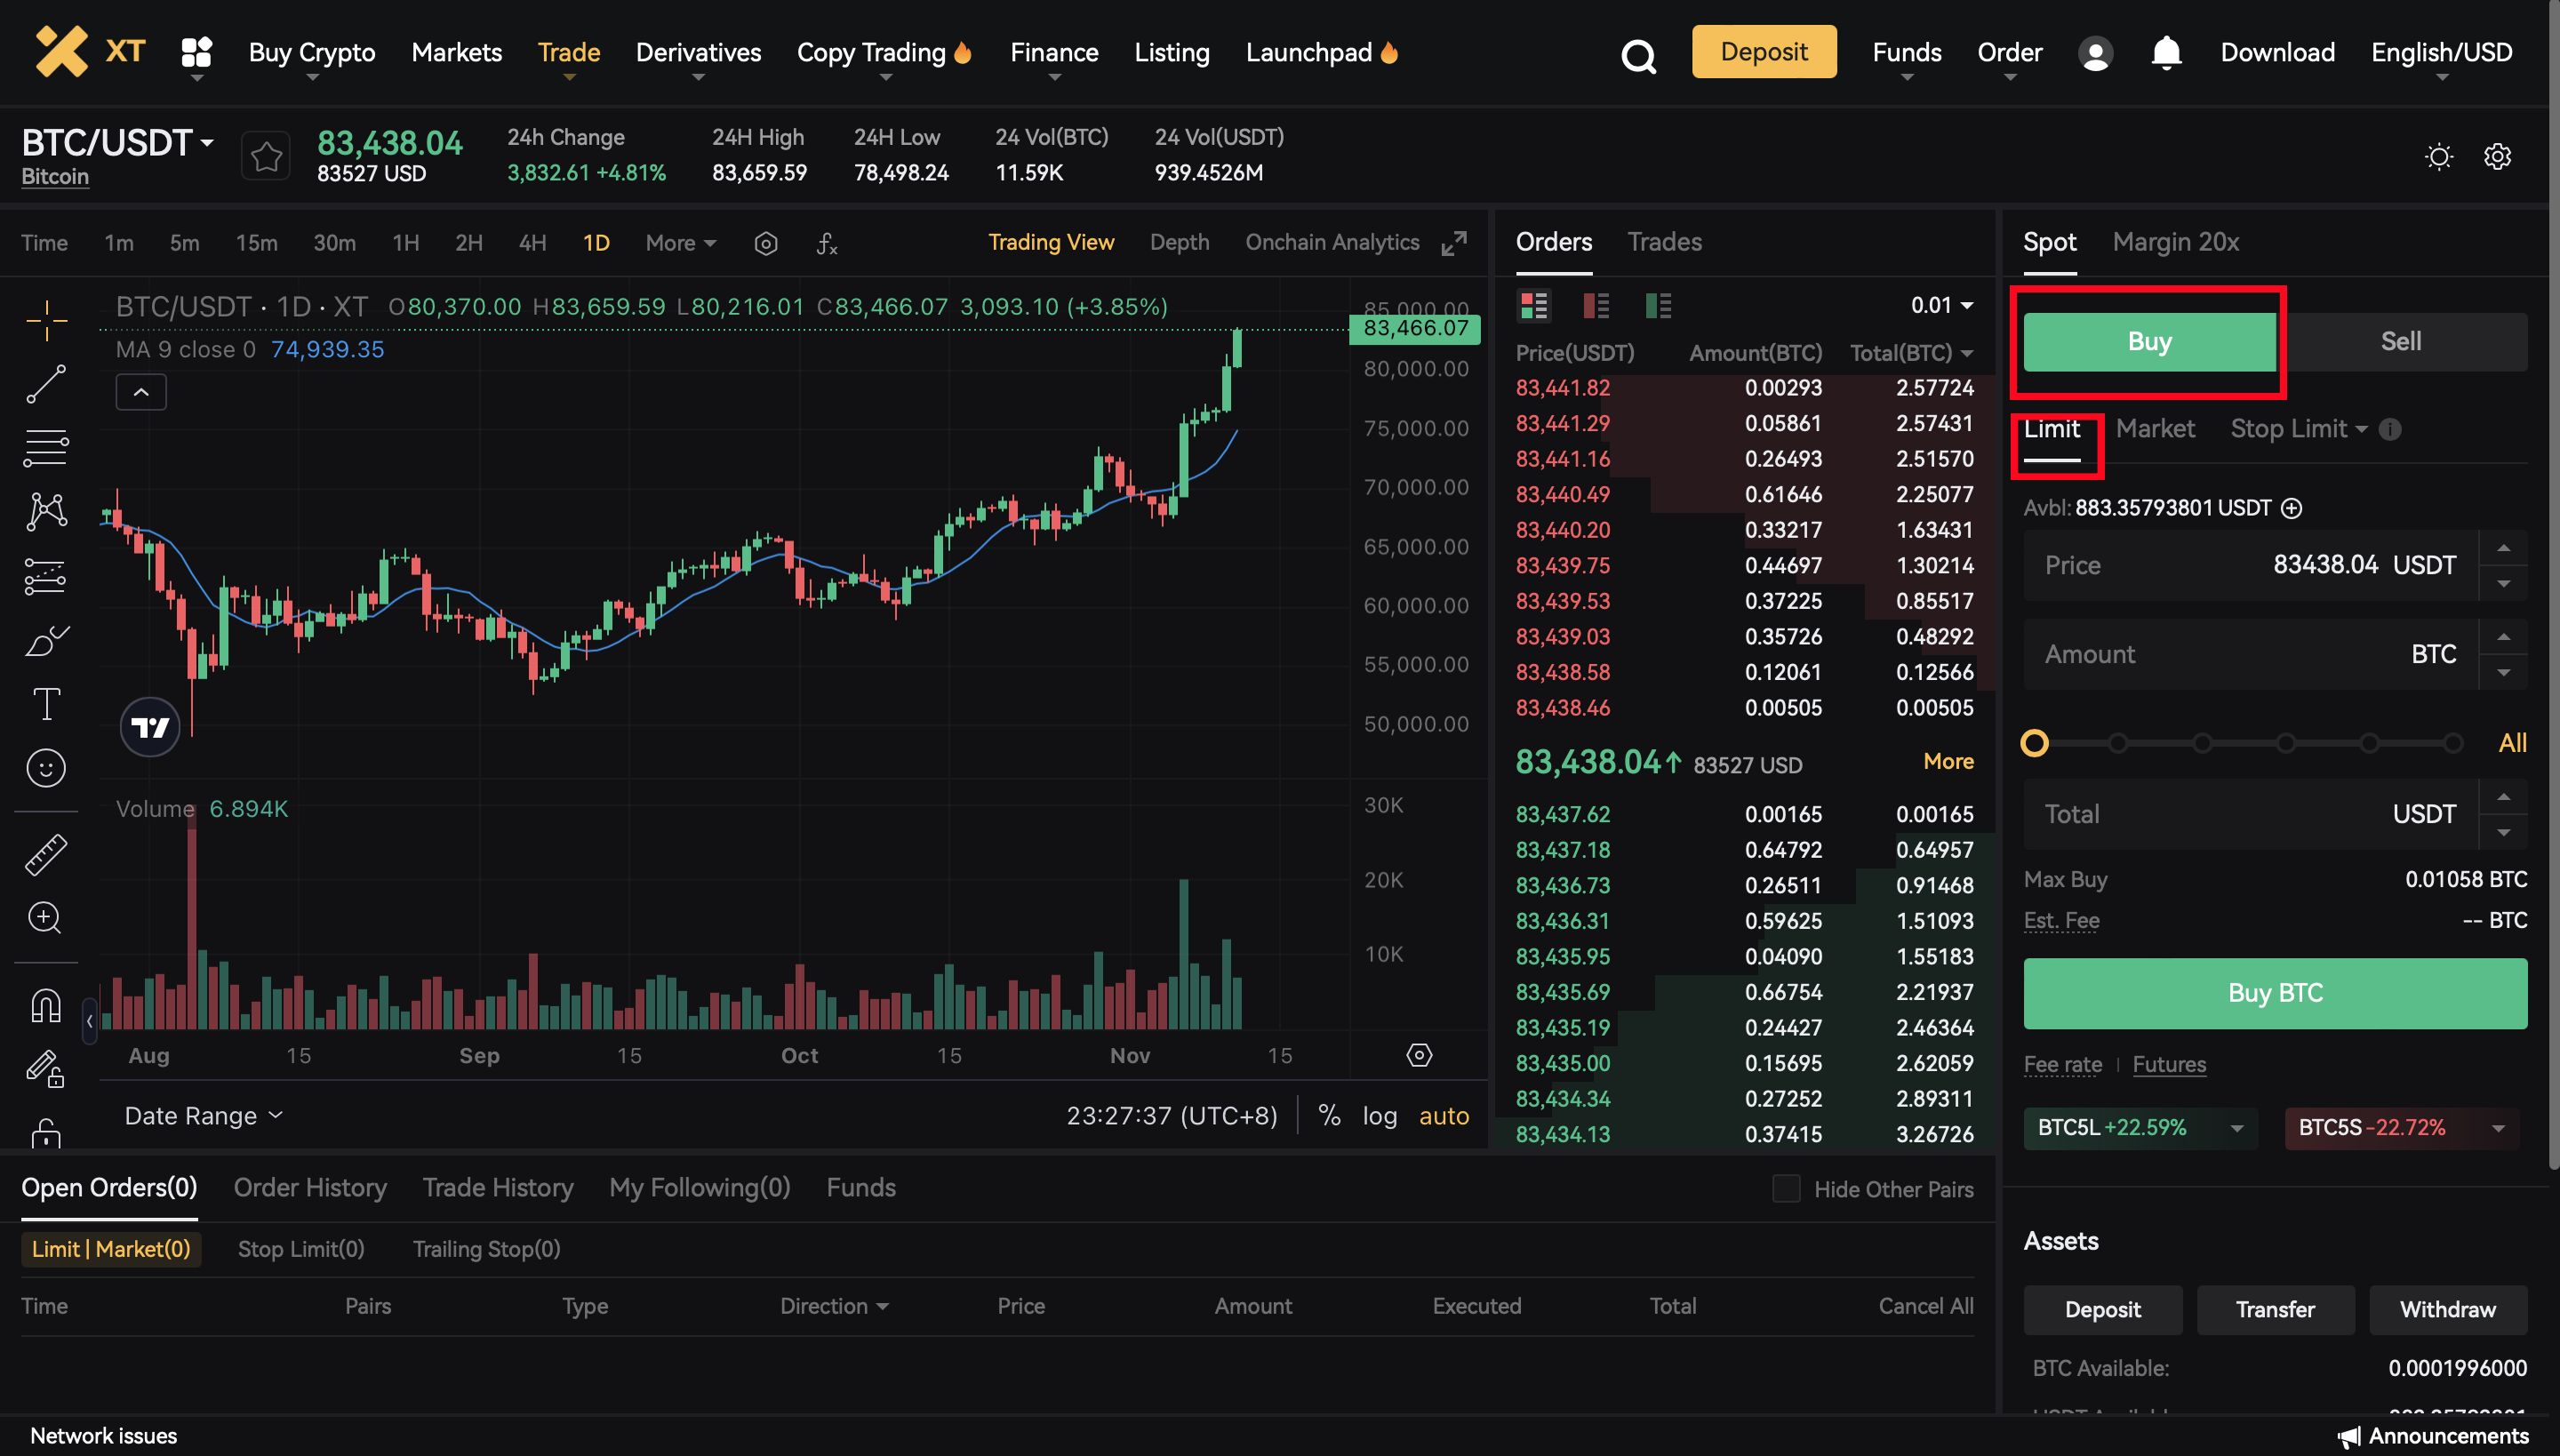Open the apps grid menu icon

196,52
